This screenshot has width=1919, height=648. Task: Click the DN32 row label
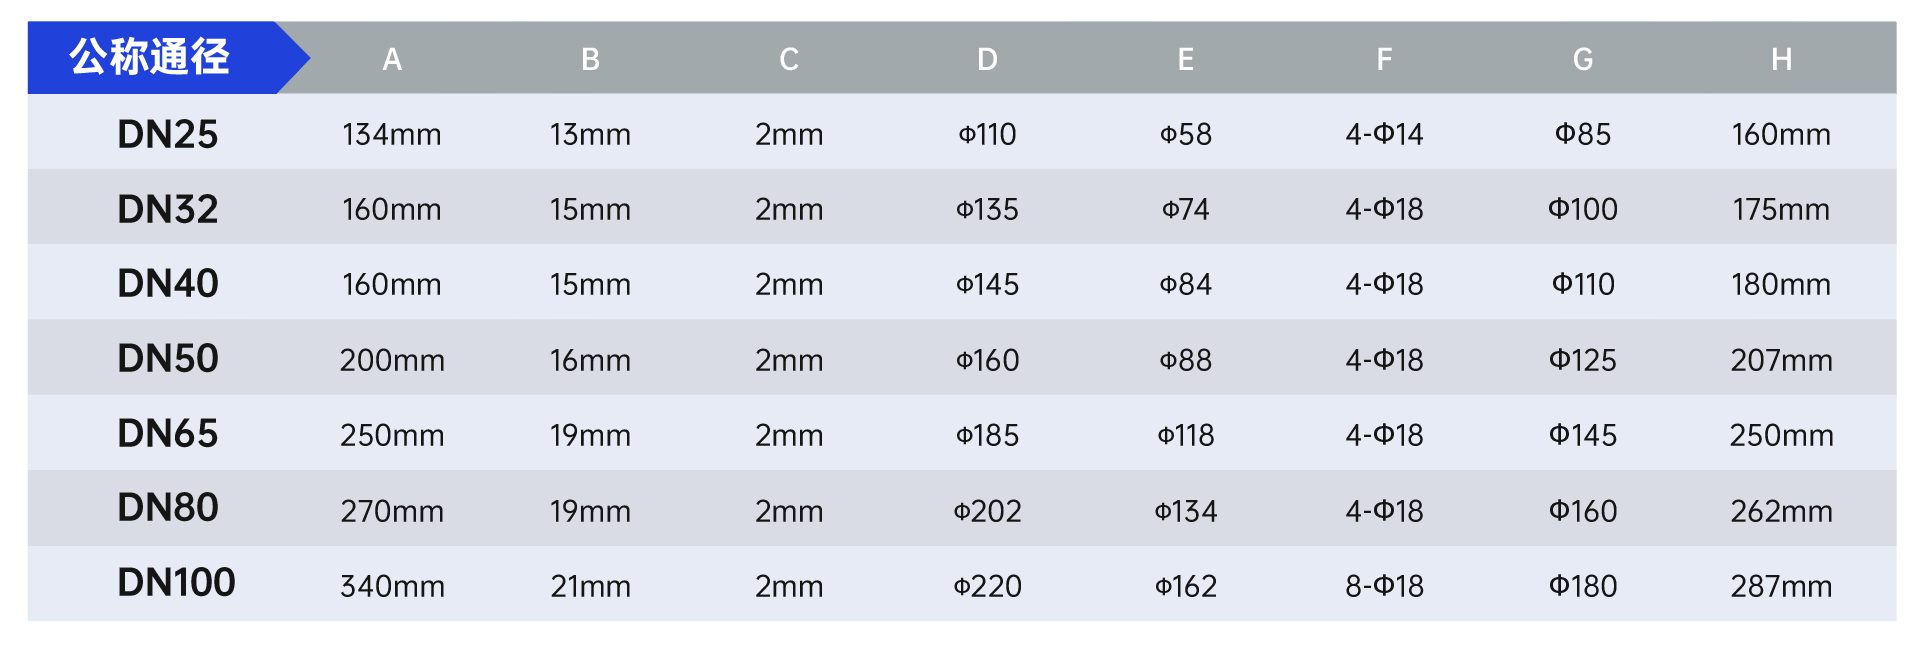pos(168,209)
